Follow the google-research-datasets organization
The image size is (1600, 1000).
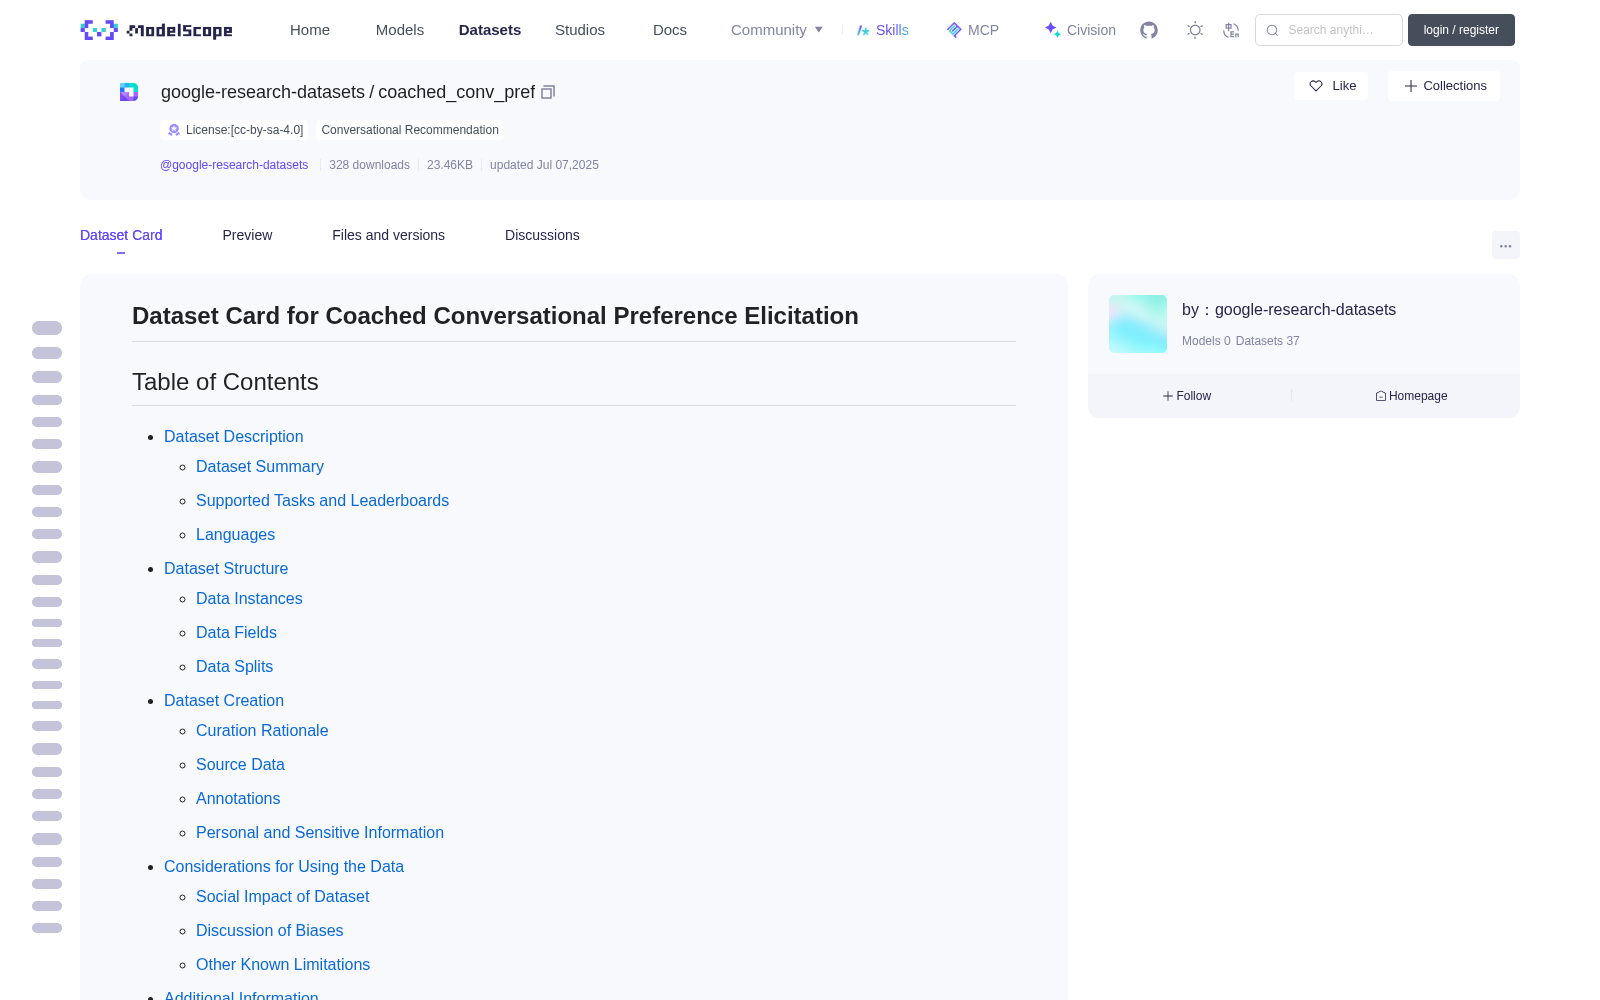coord(1187,396)
